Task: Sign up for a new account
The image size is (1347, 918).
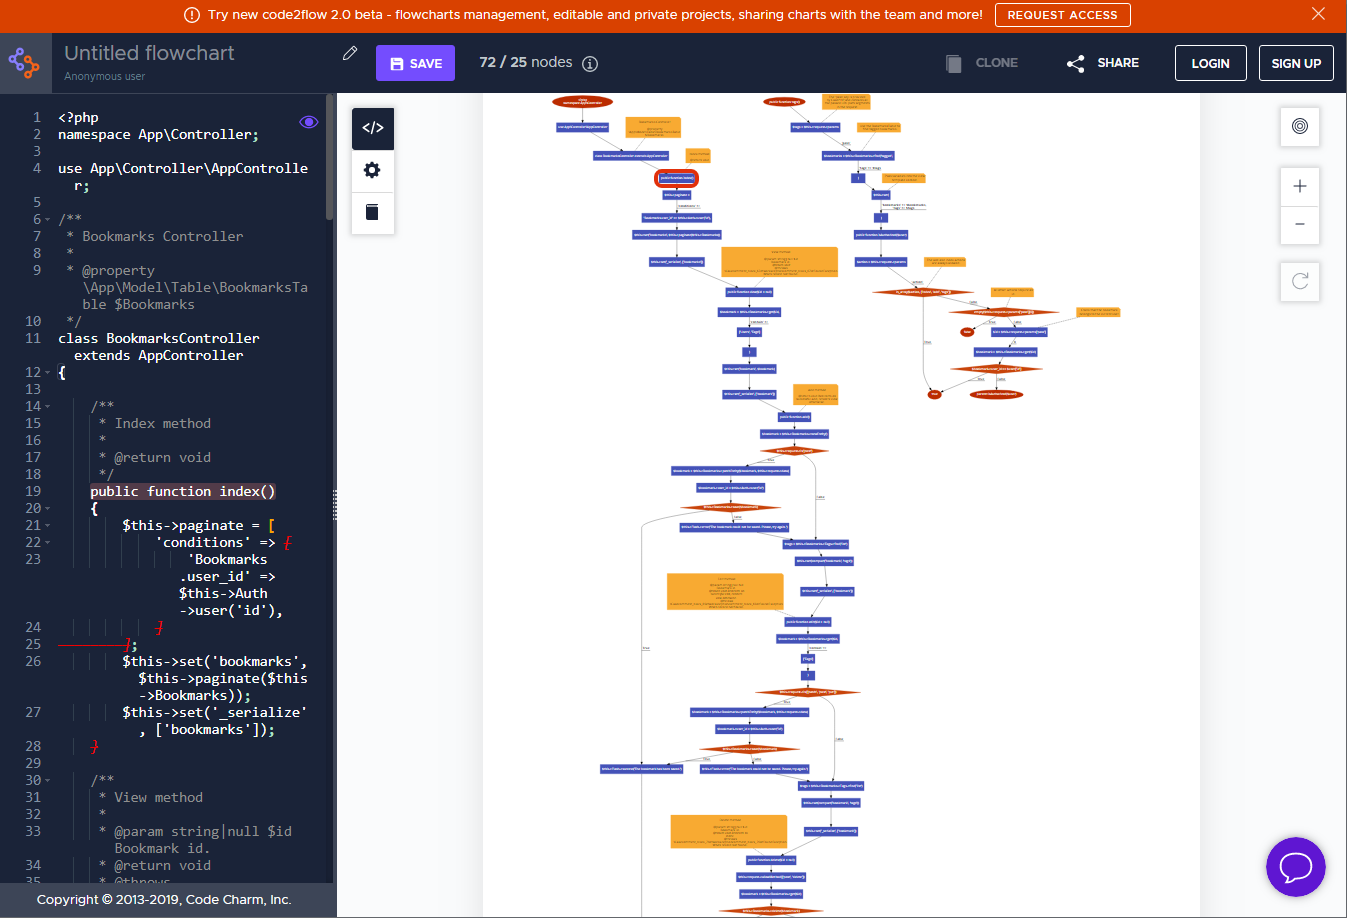Action: coord(1296,62)
